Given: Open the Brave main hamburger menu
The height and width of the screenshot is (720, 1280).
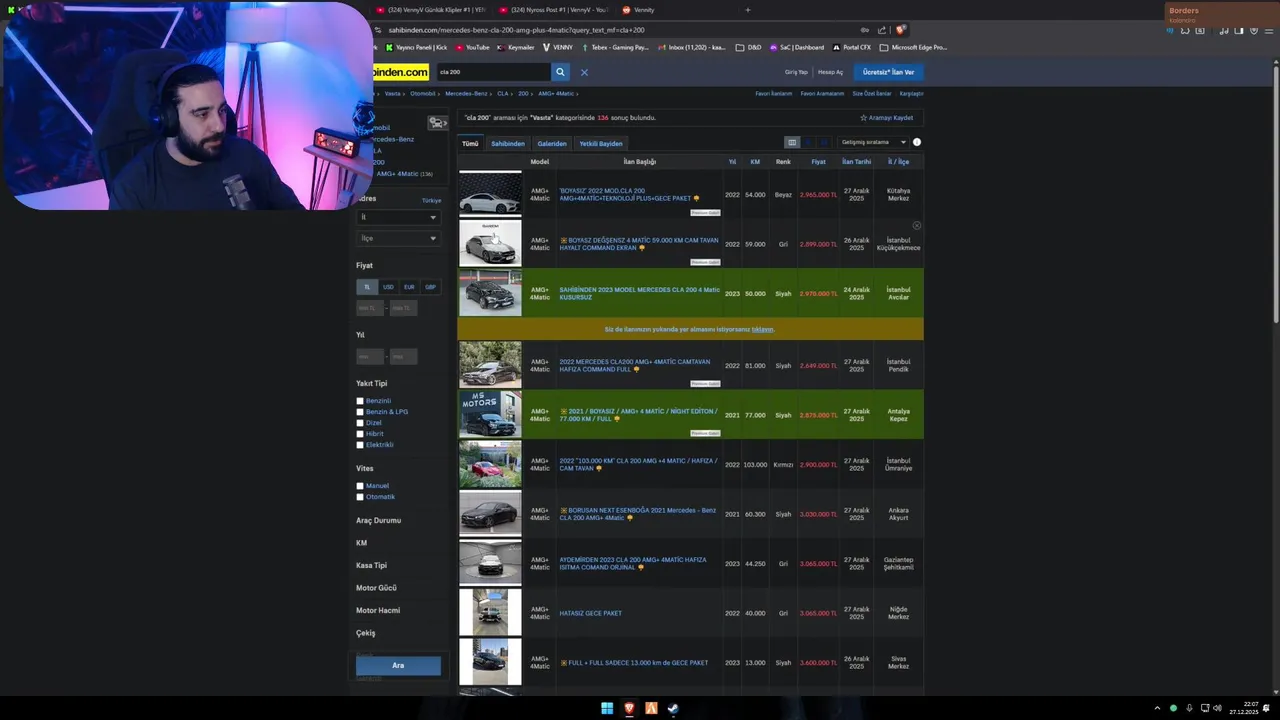Looking at the screenshot, I should (1267, 30).
